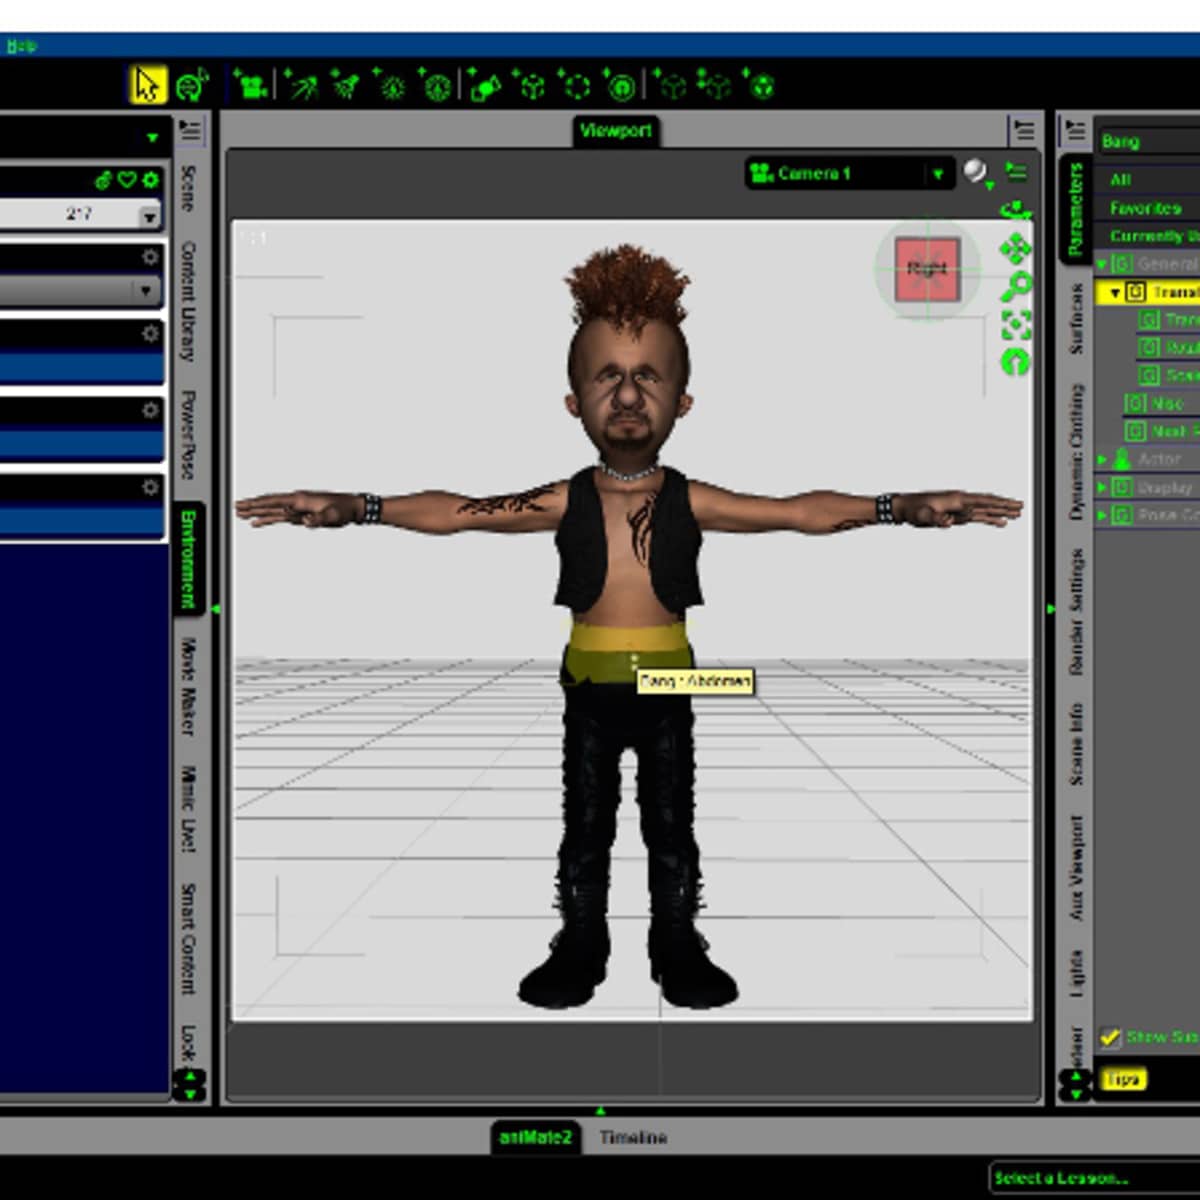
Task: Click the yellow Tips button
Action: tap(1122, 1079)
